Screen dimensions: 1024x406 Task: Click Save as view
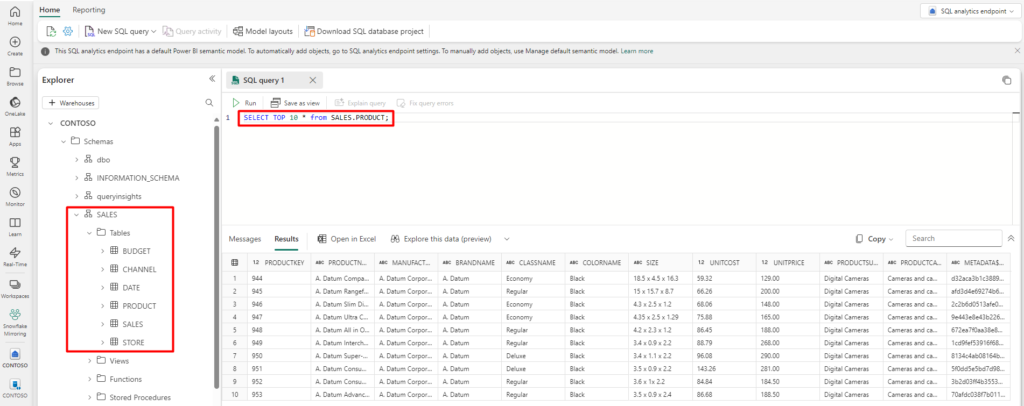295,103
